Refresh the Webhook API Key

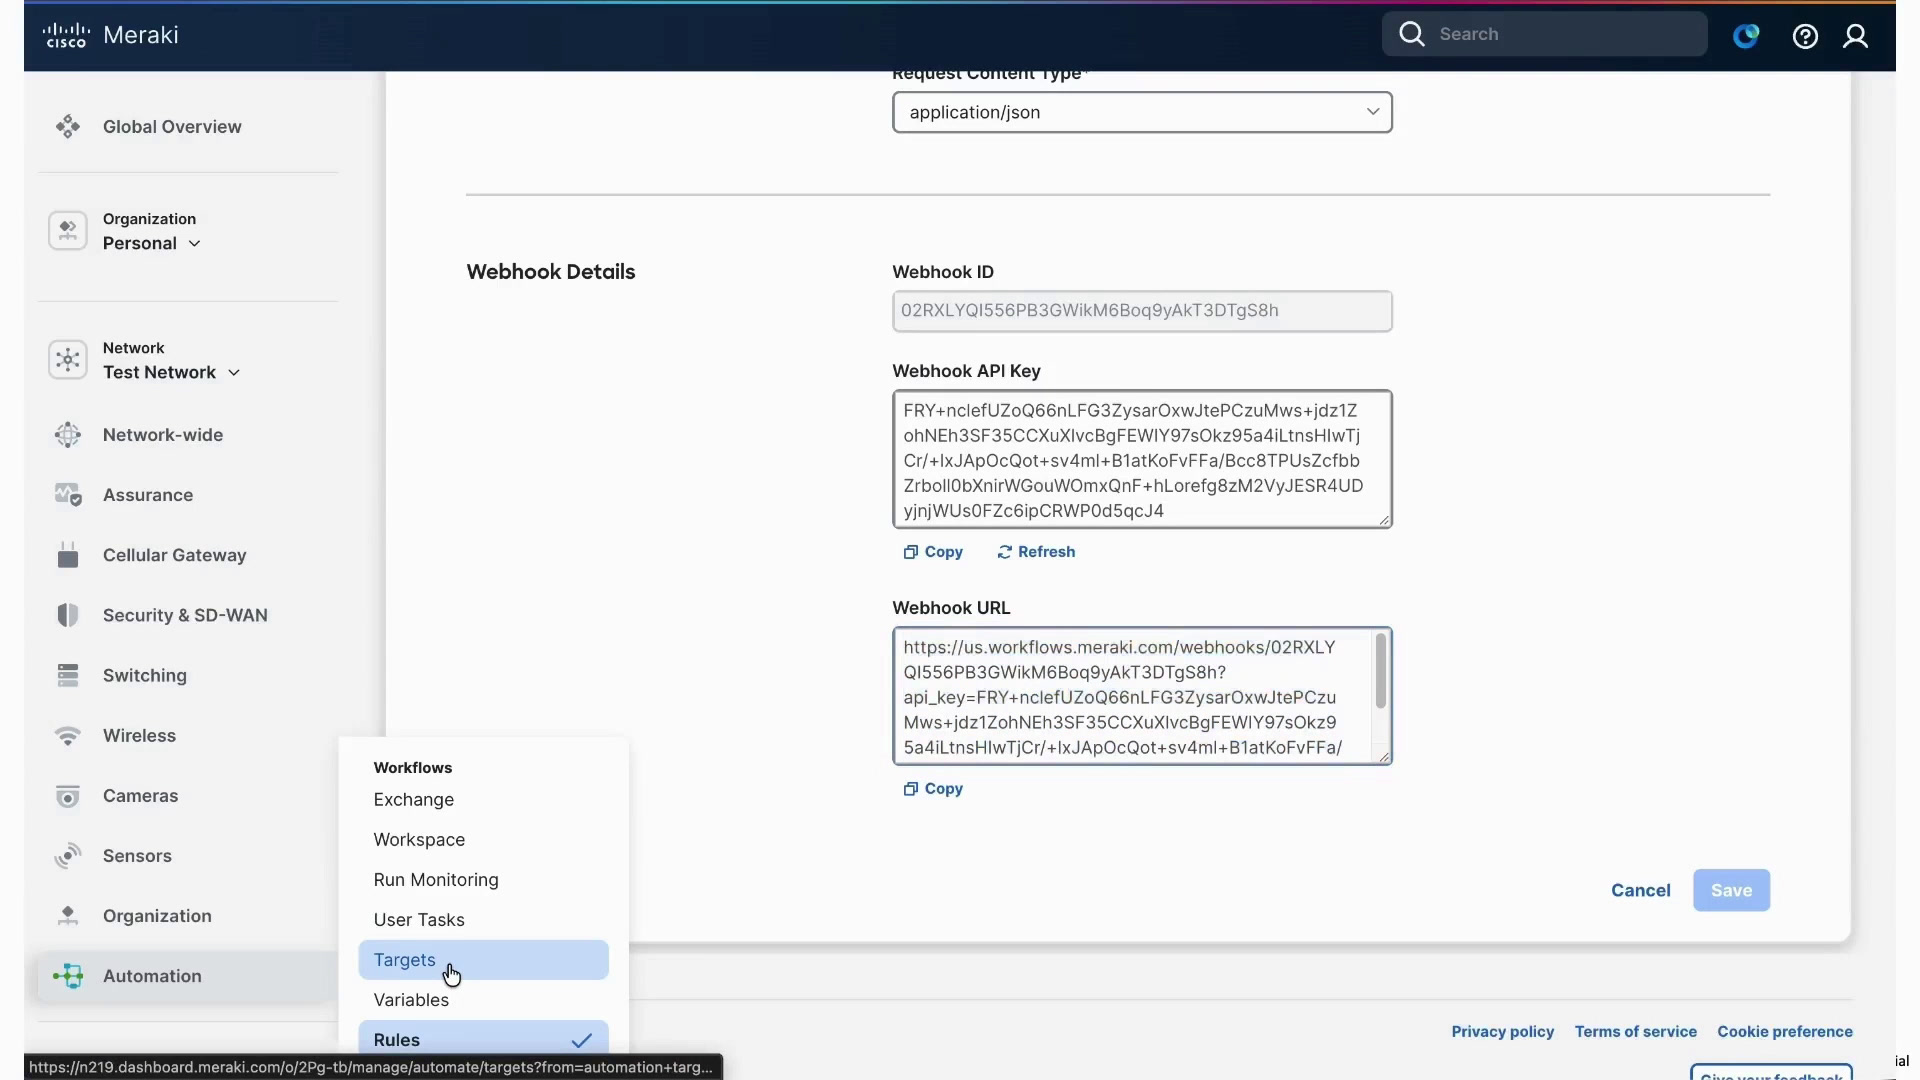pyautogui.click(x=1036, y=552)
